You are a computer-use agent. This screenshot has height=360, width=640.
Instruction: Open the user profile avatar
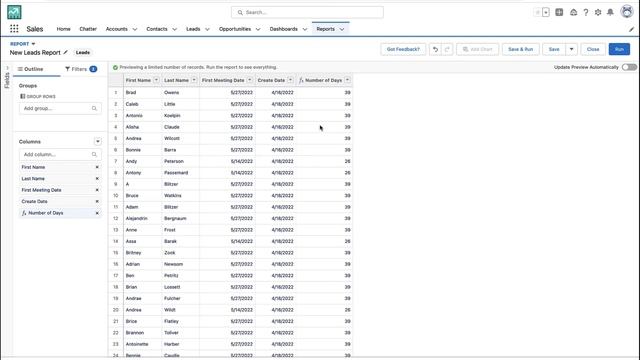click(627, 12)
